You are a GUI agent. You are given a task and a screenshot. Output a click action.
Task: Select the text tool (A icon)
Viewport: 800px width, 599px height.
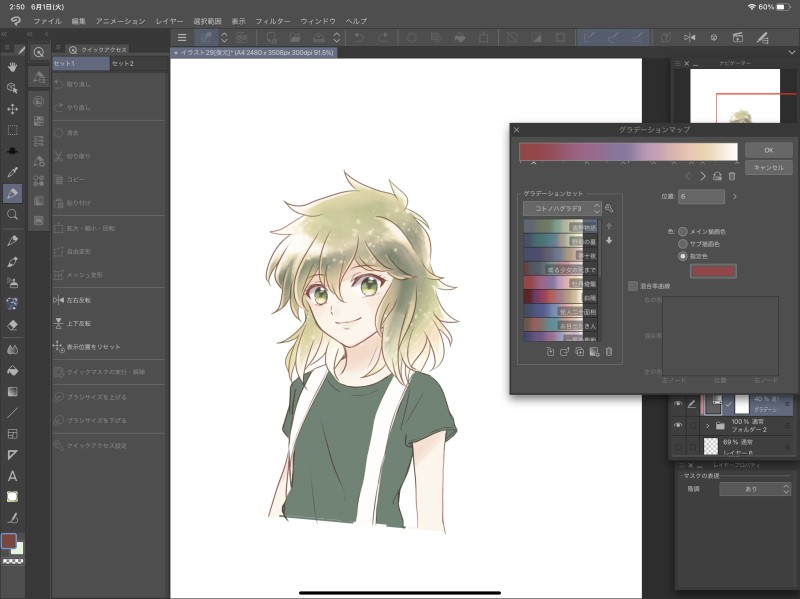13,476
